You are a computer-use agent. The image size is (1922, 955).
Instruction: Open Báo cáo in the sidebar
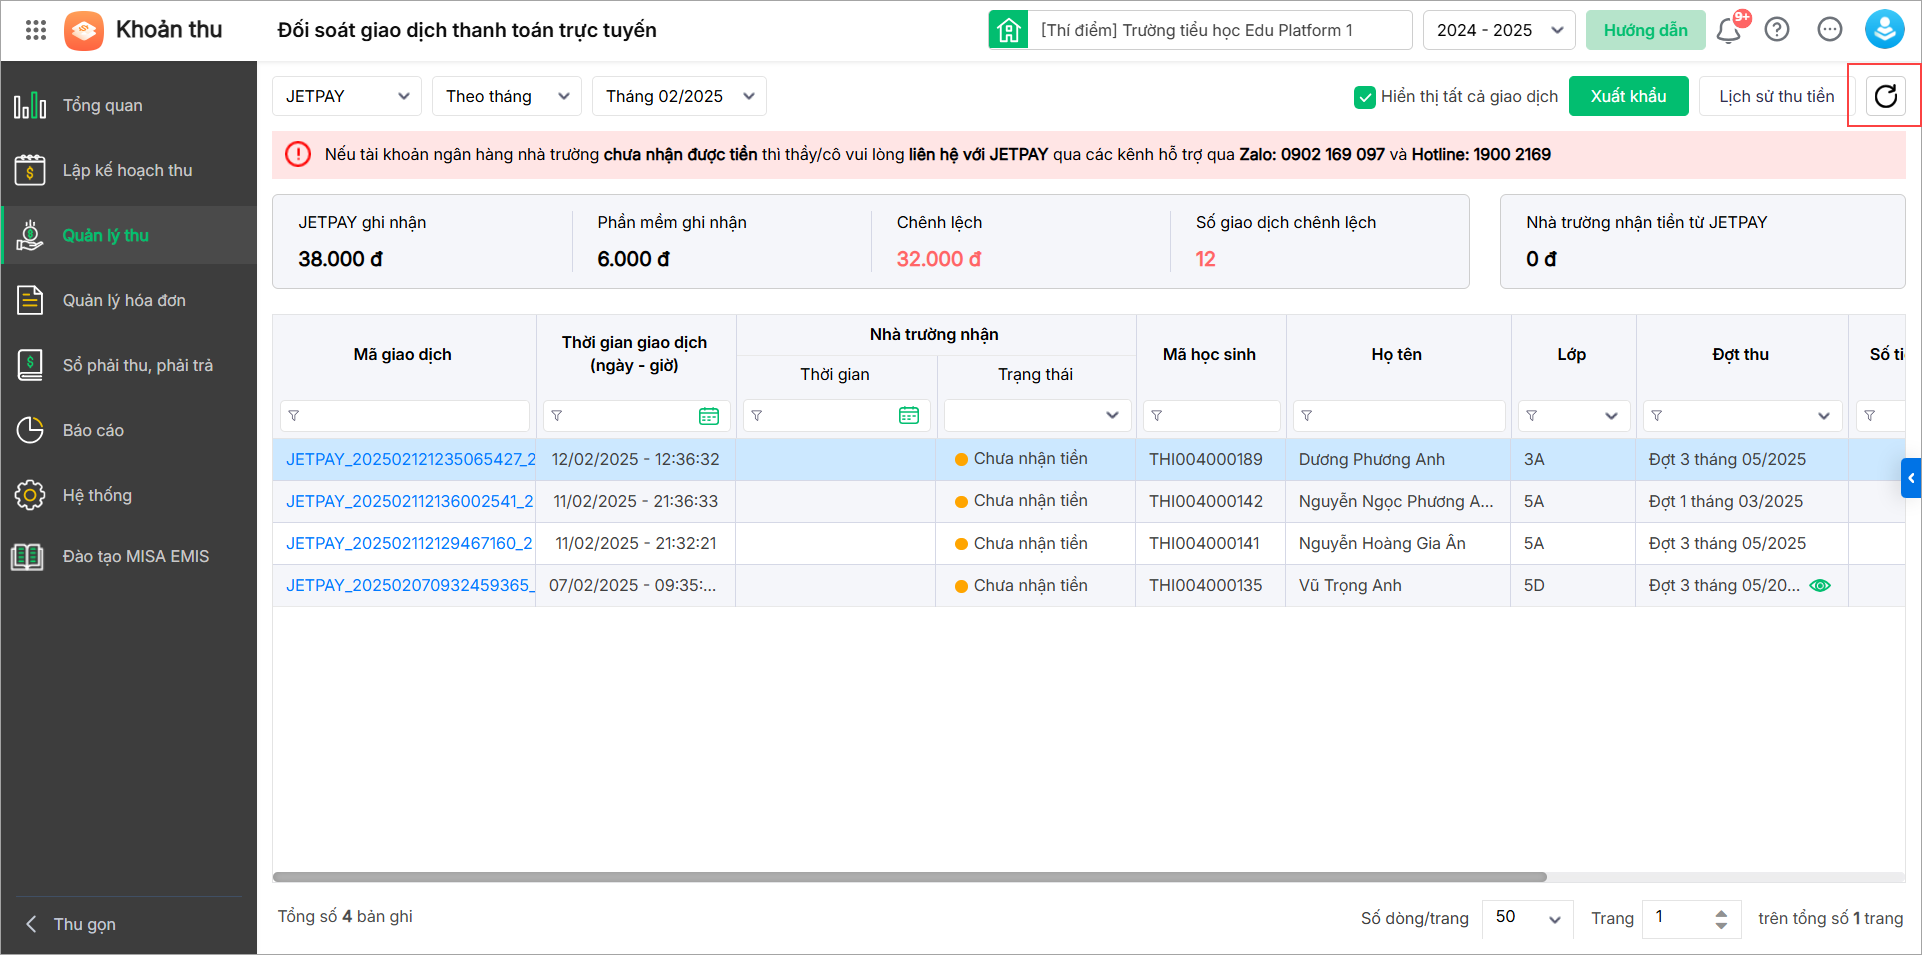tap(93, 430)
